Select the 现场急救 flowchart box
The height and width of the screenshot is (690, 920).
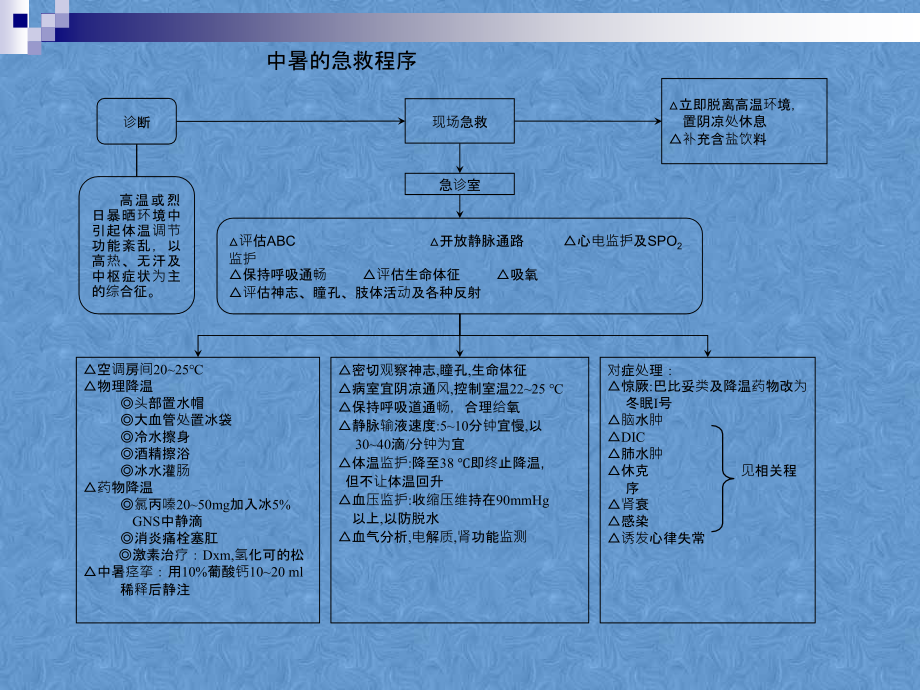459,121
